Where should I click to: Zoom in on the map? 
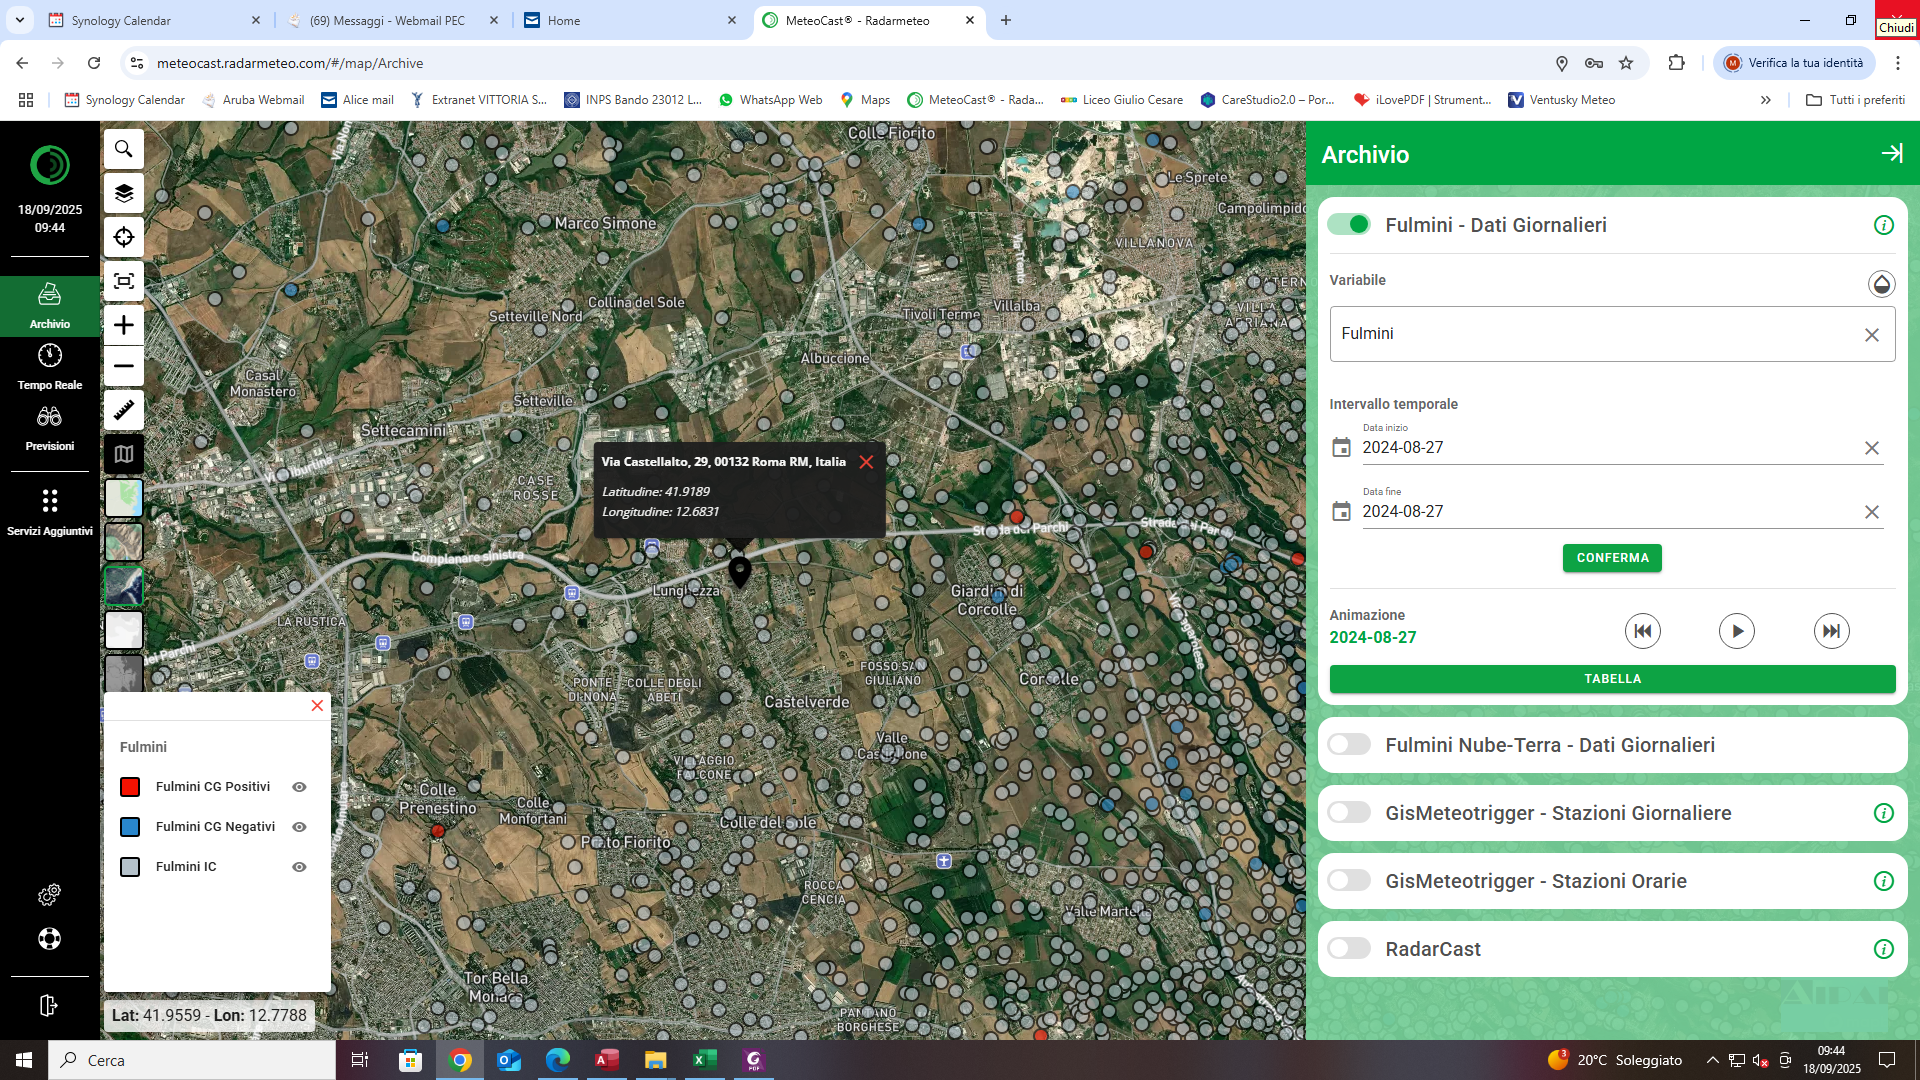pyautogui.click(x=124, y=325)
